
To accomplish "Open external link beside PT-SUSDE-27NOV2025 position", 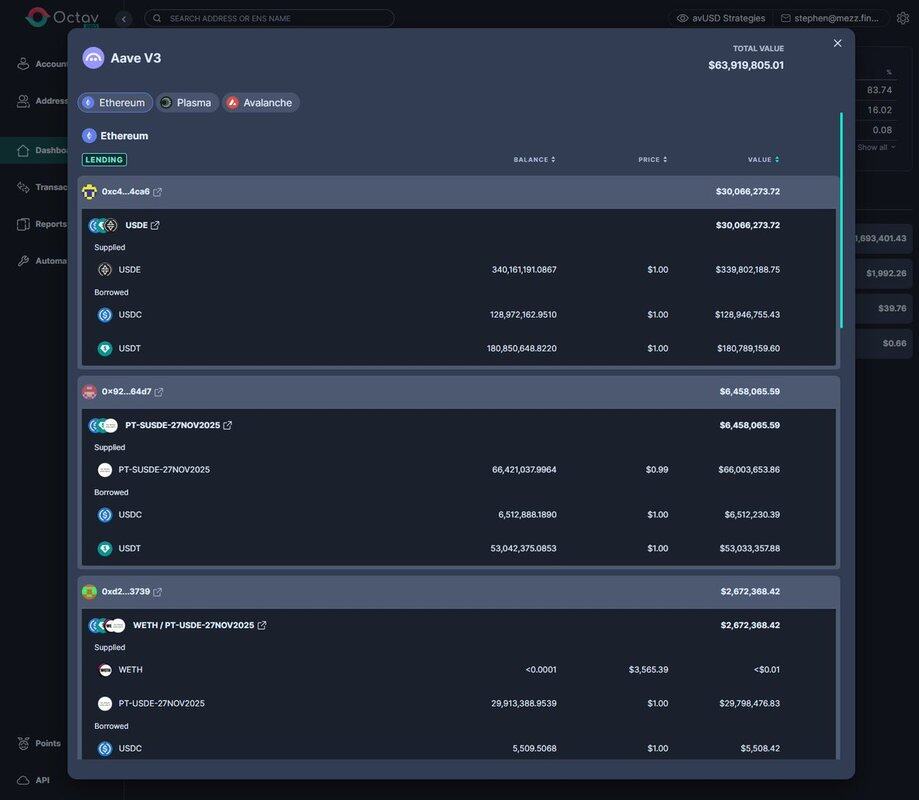I will click(x=228, y=426).
